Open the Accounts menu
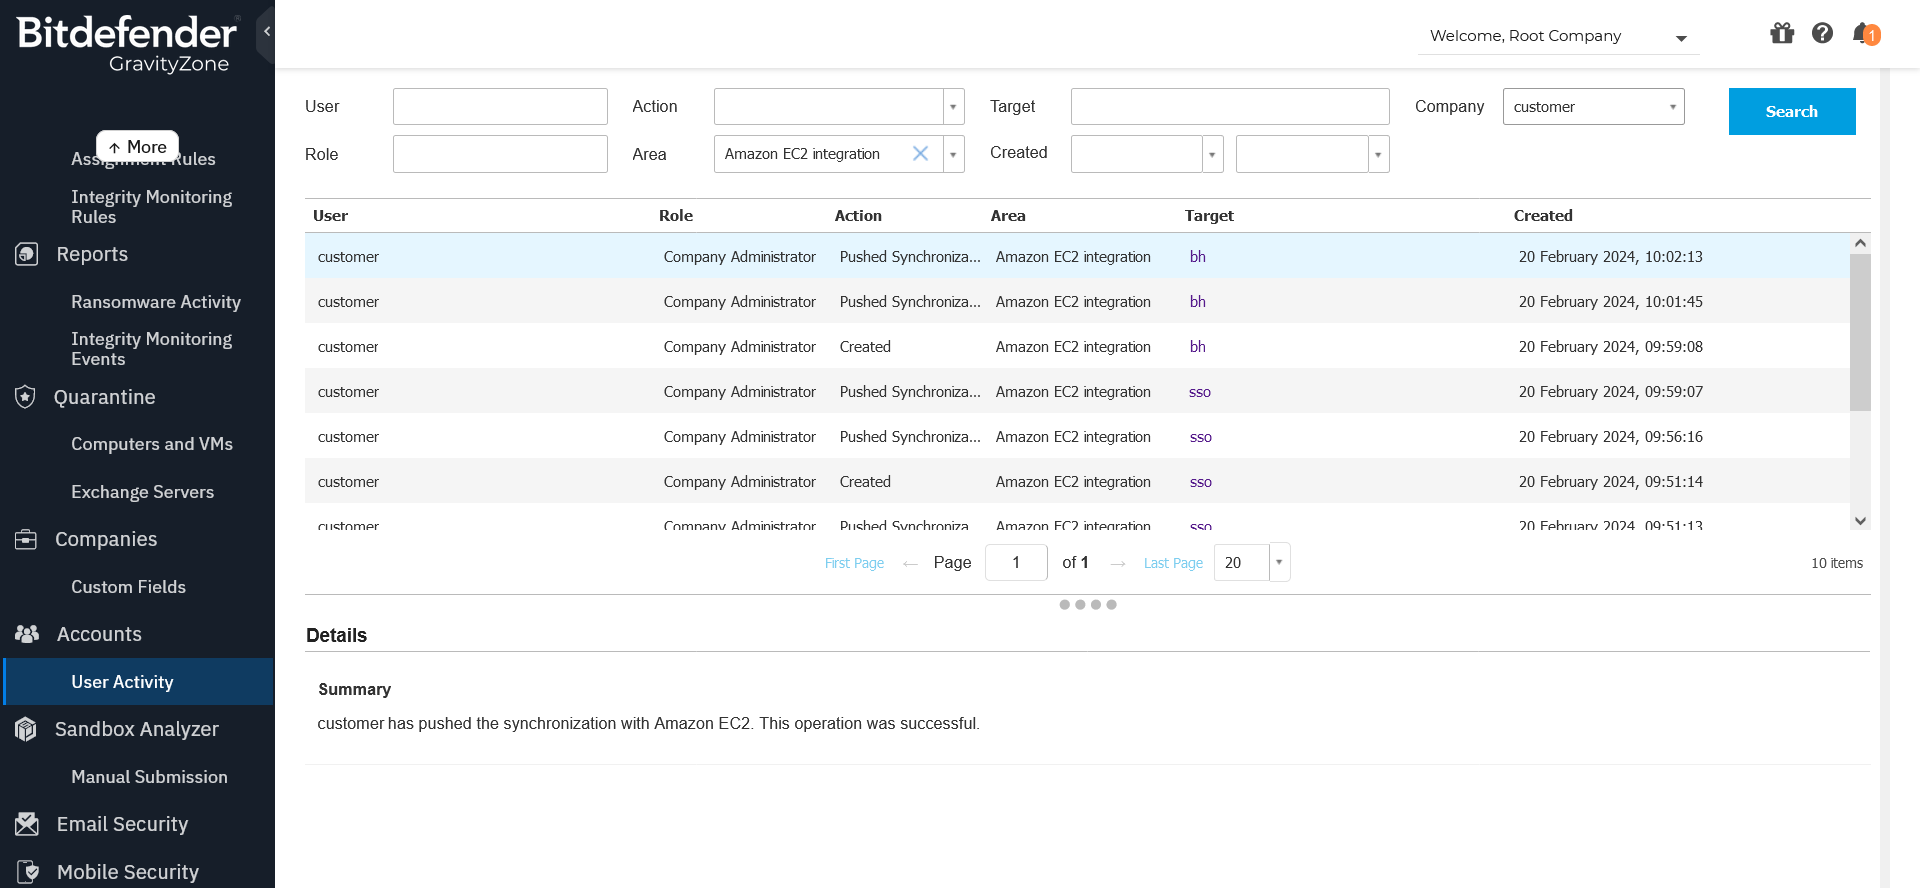Screen dimensions: 1920x888 pos(99,634)
